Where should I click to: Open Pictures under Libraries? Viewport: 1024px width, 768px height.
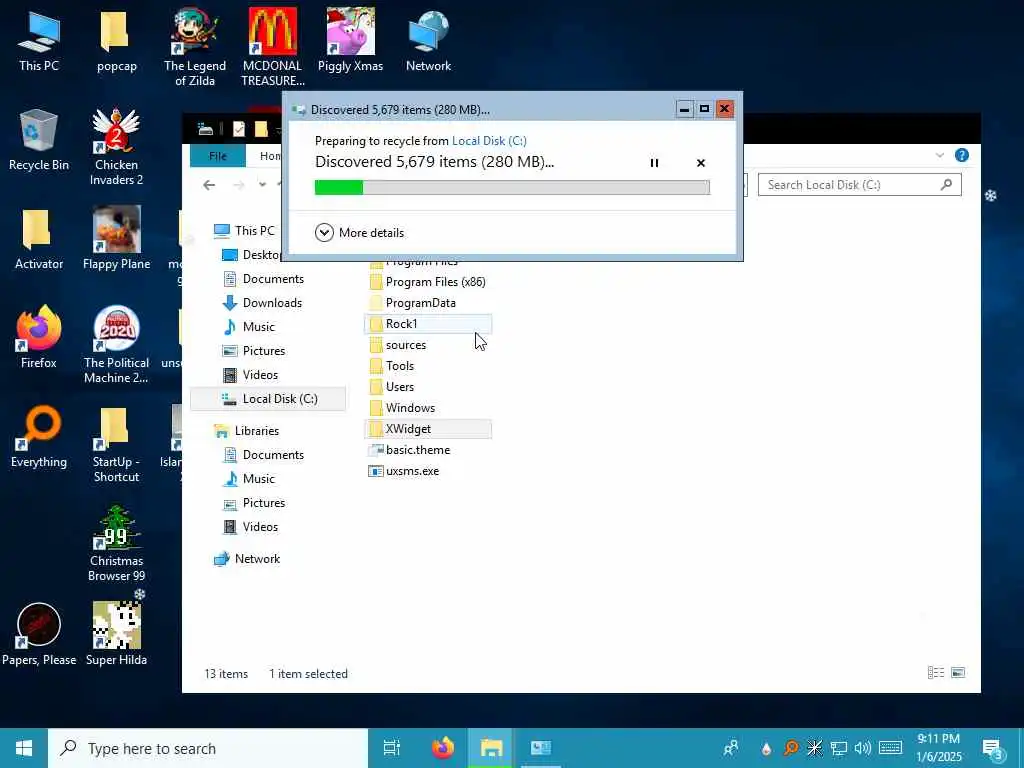click(x=254, y=503)
